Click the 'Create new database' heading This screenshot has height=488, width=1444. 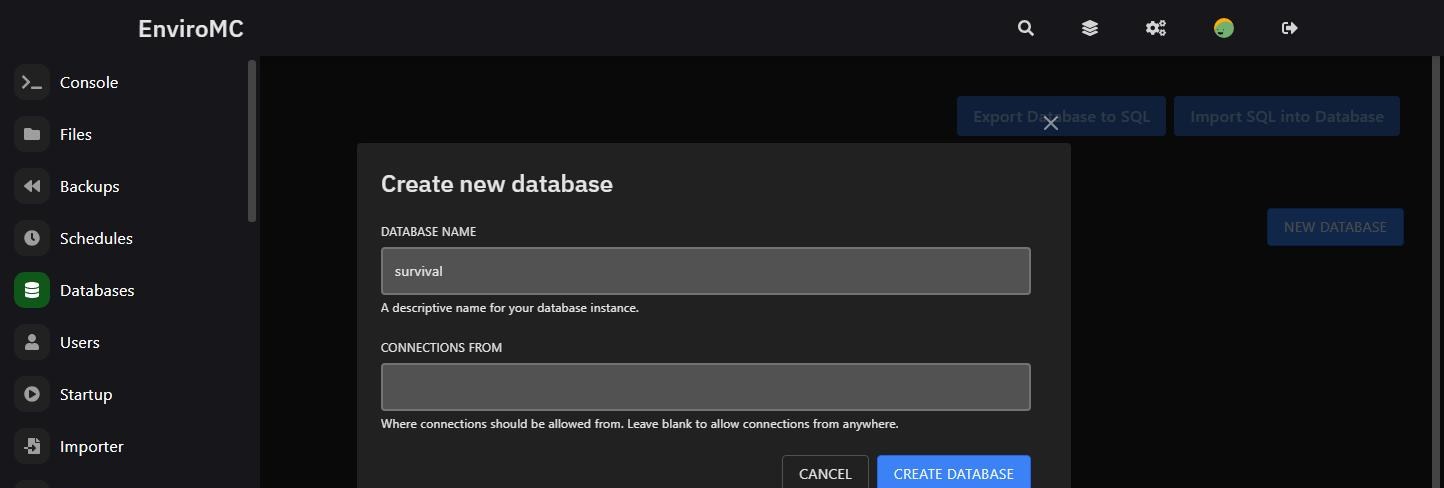click(x=497, y=184)
